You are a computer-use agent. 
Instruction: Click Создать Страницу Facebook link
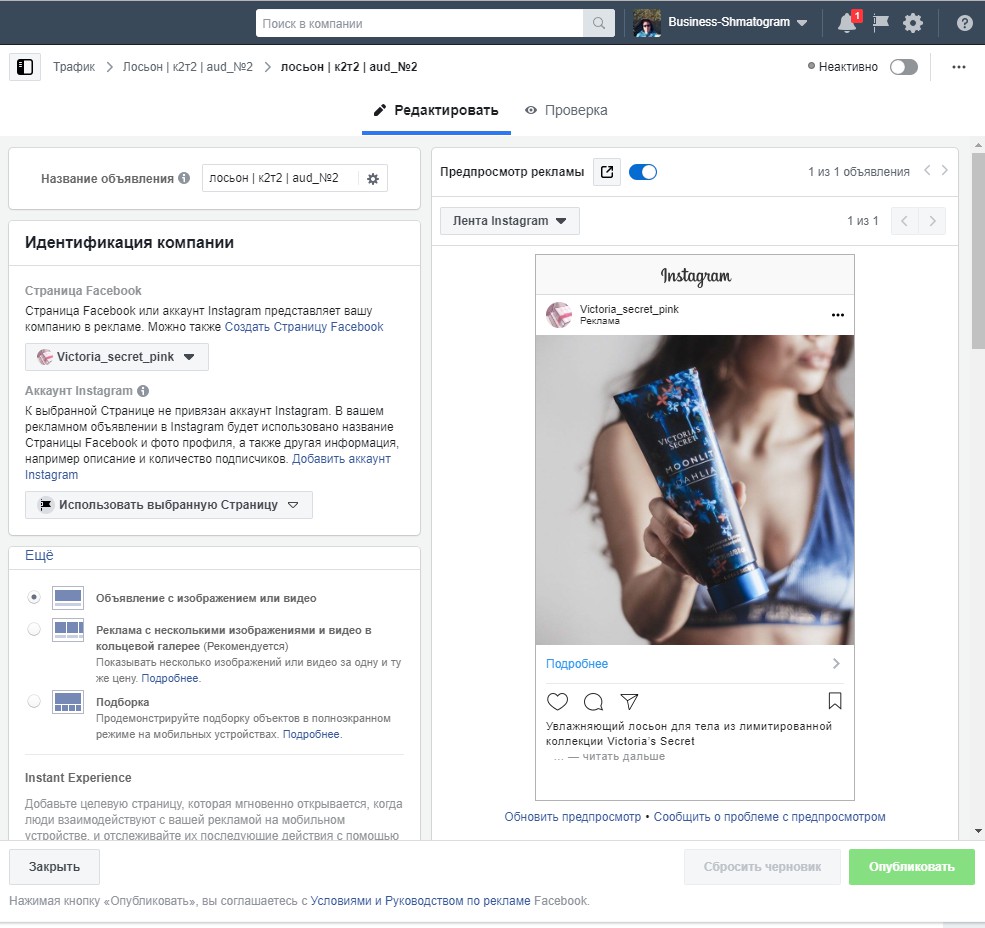click(304, 327)
